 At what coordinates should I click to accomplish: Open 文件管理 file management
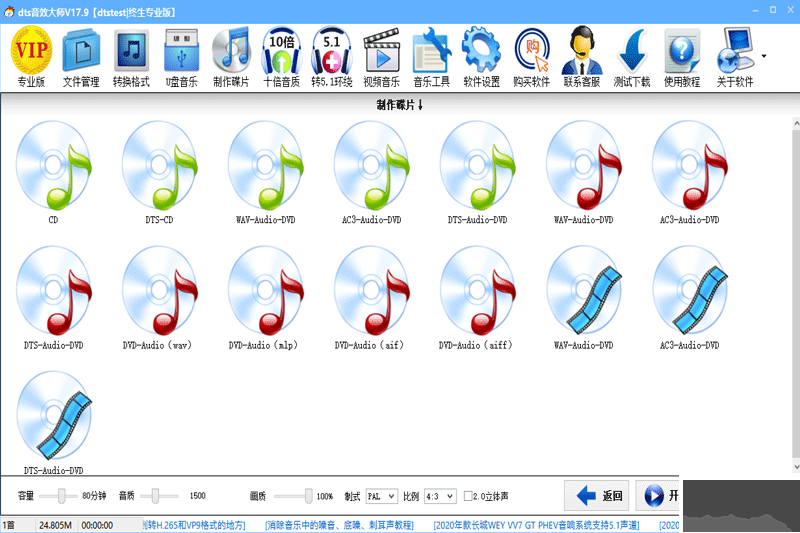click(81, 57)
